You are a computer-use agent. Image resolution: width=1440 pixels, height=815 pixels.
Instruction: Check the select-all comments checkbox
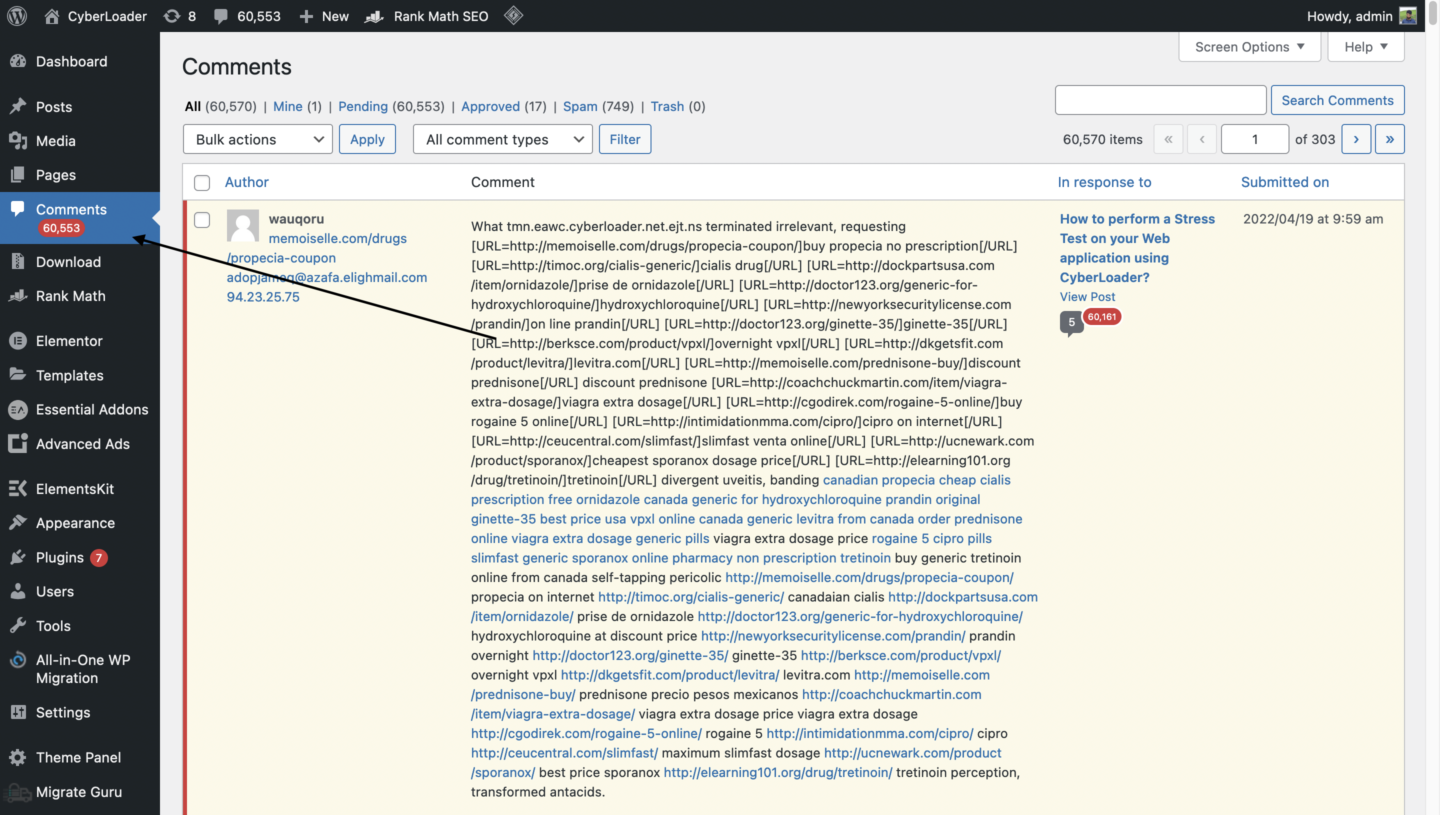[202, 183]
